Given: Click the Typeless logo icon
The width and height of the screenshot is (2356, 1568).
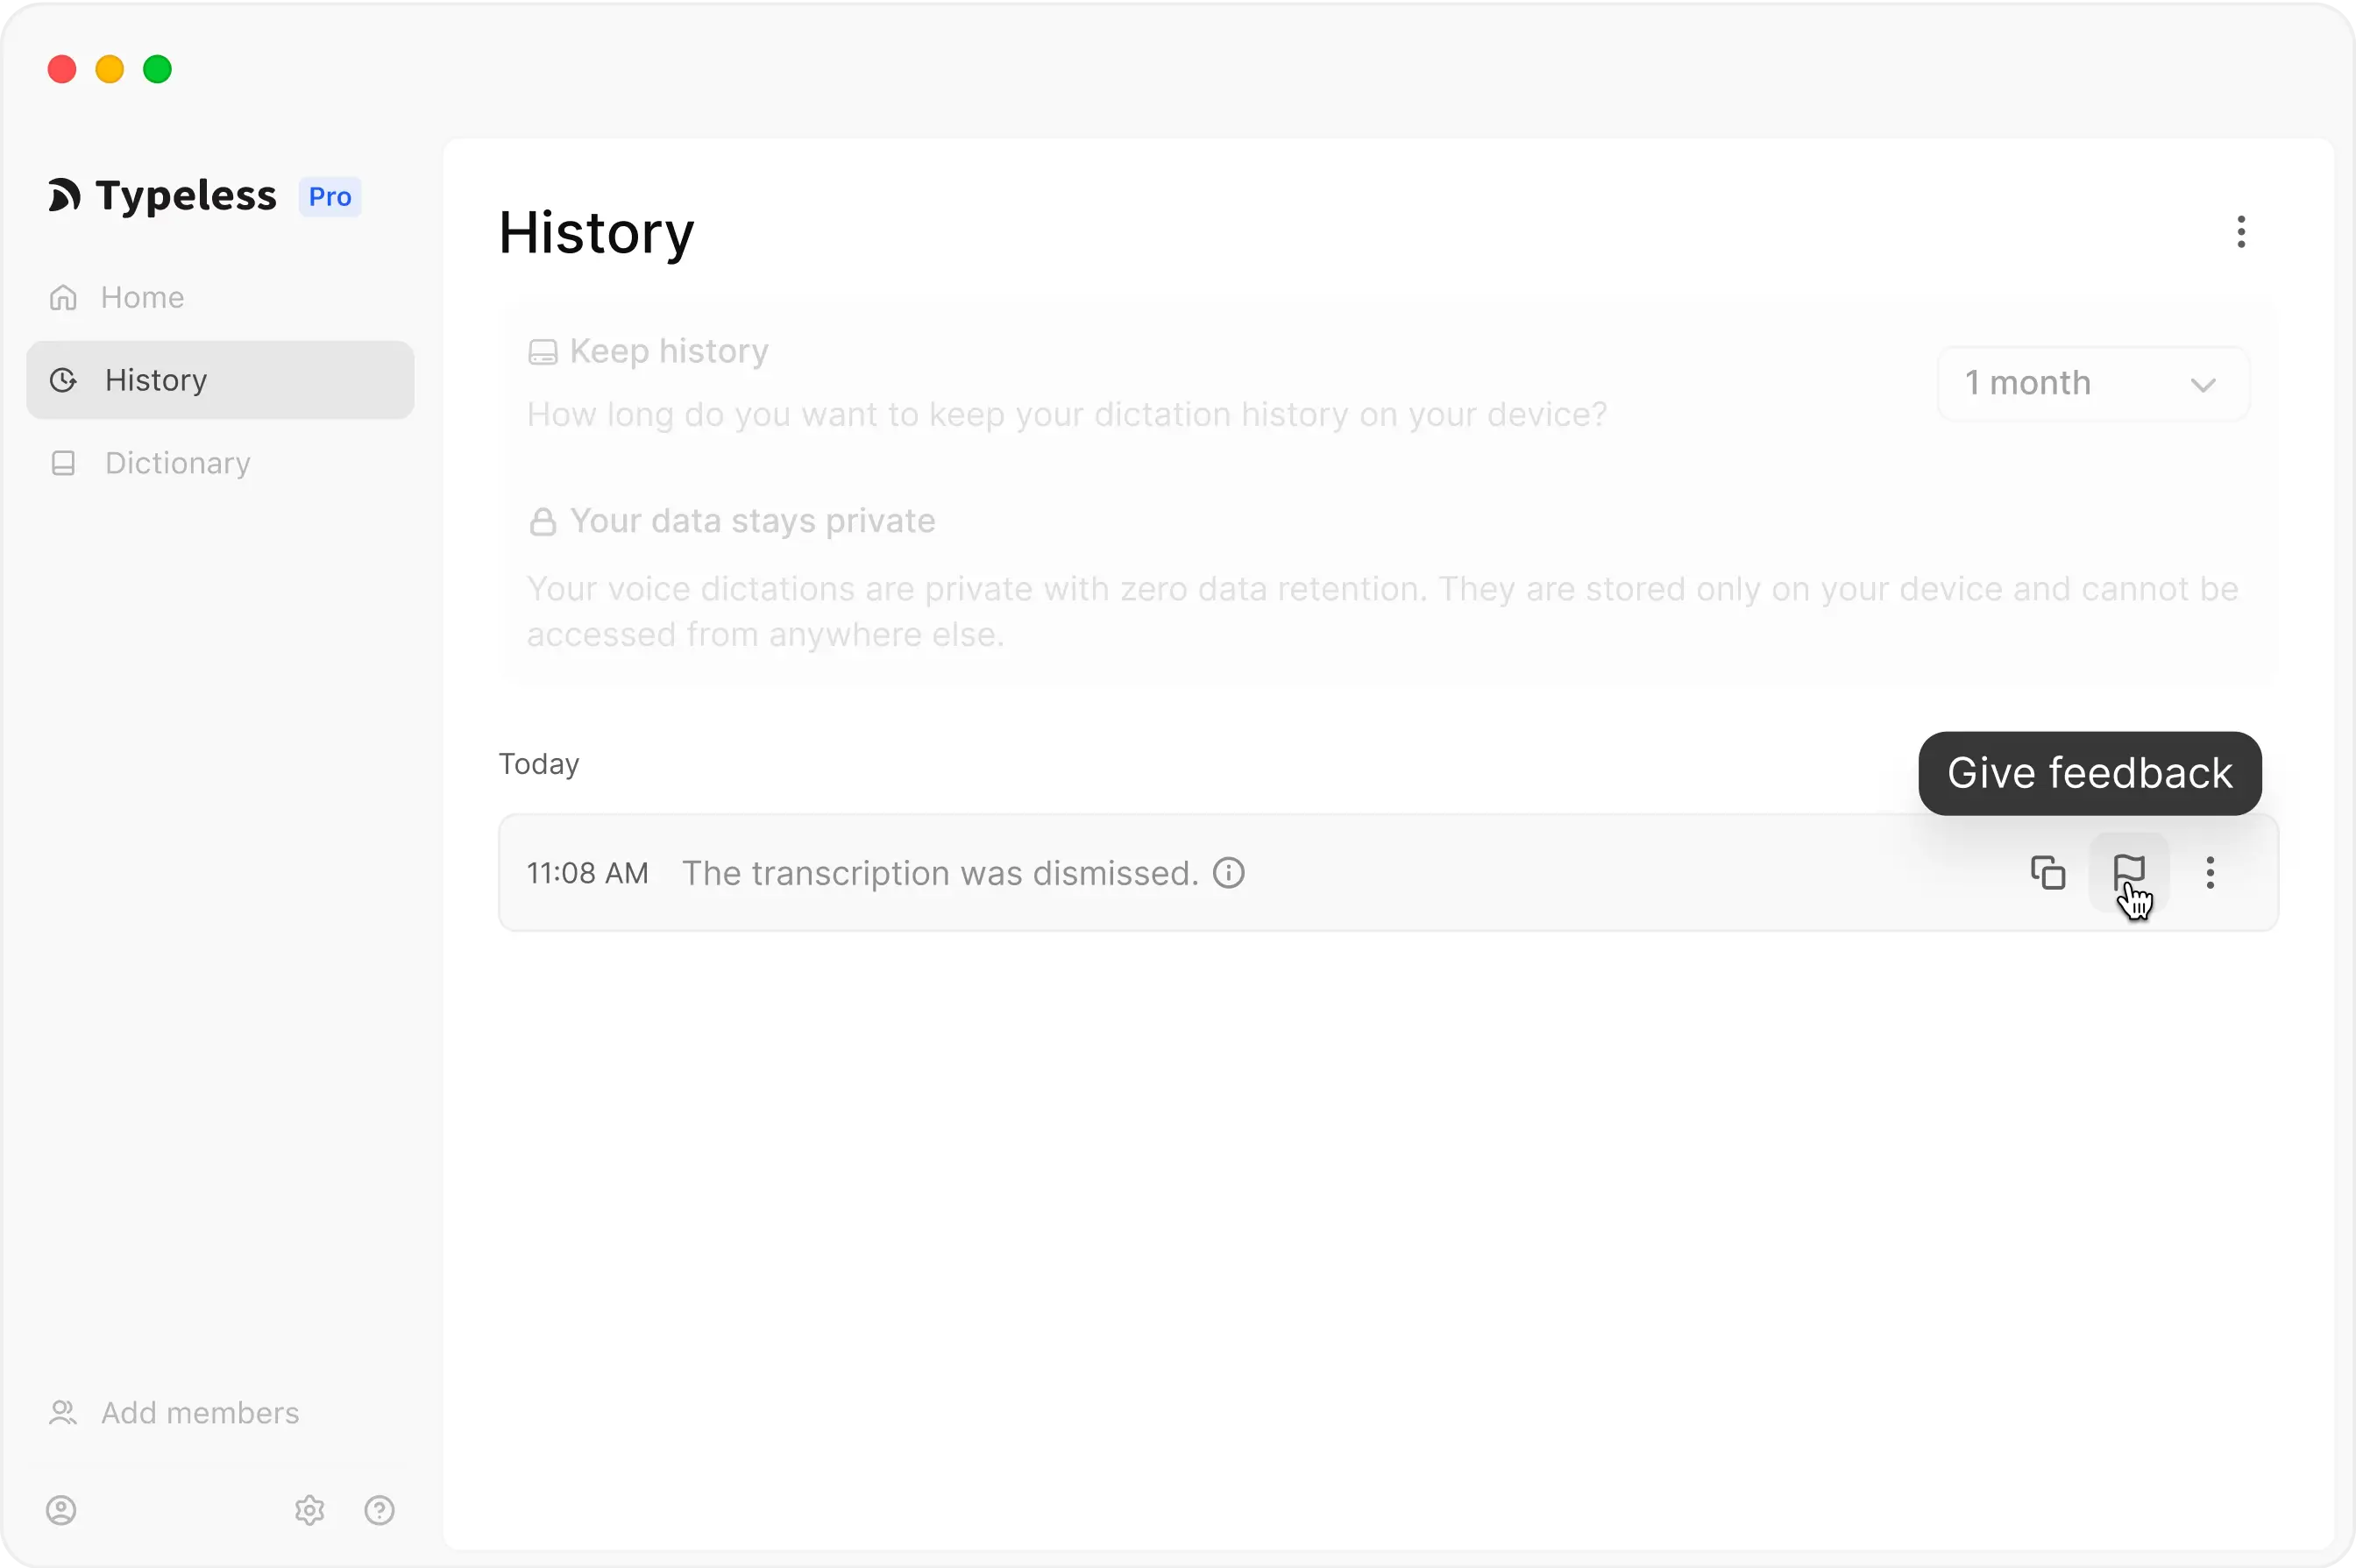Looking at the screenshot, I should (x=64, y=195).
